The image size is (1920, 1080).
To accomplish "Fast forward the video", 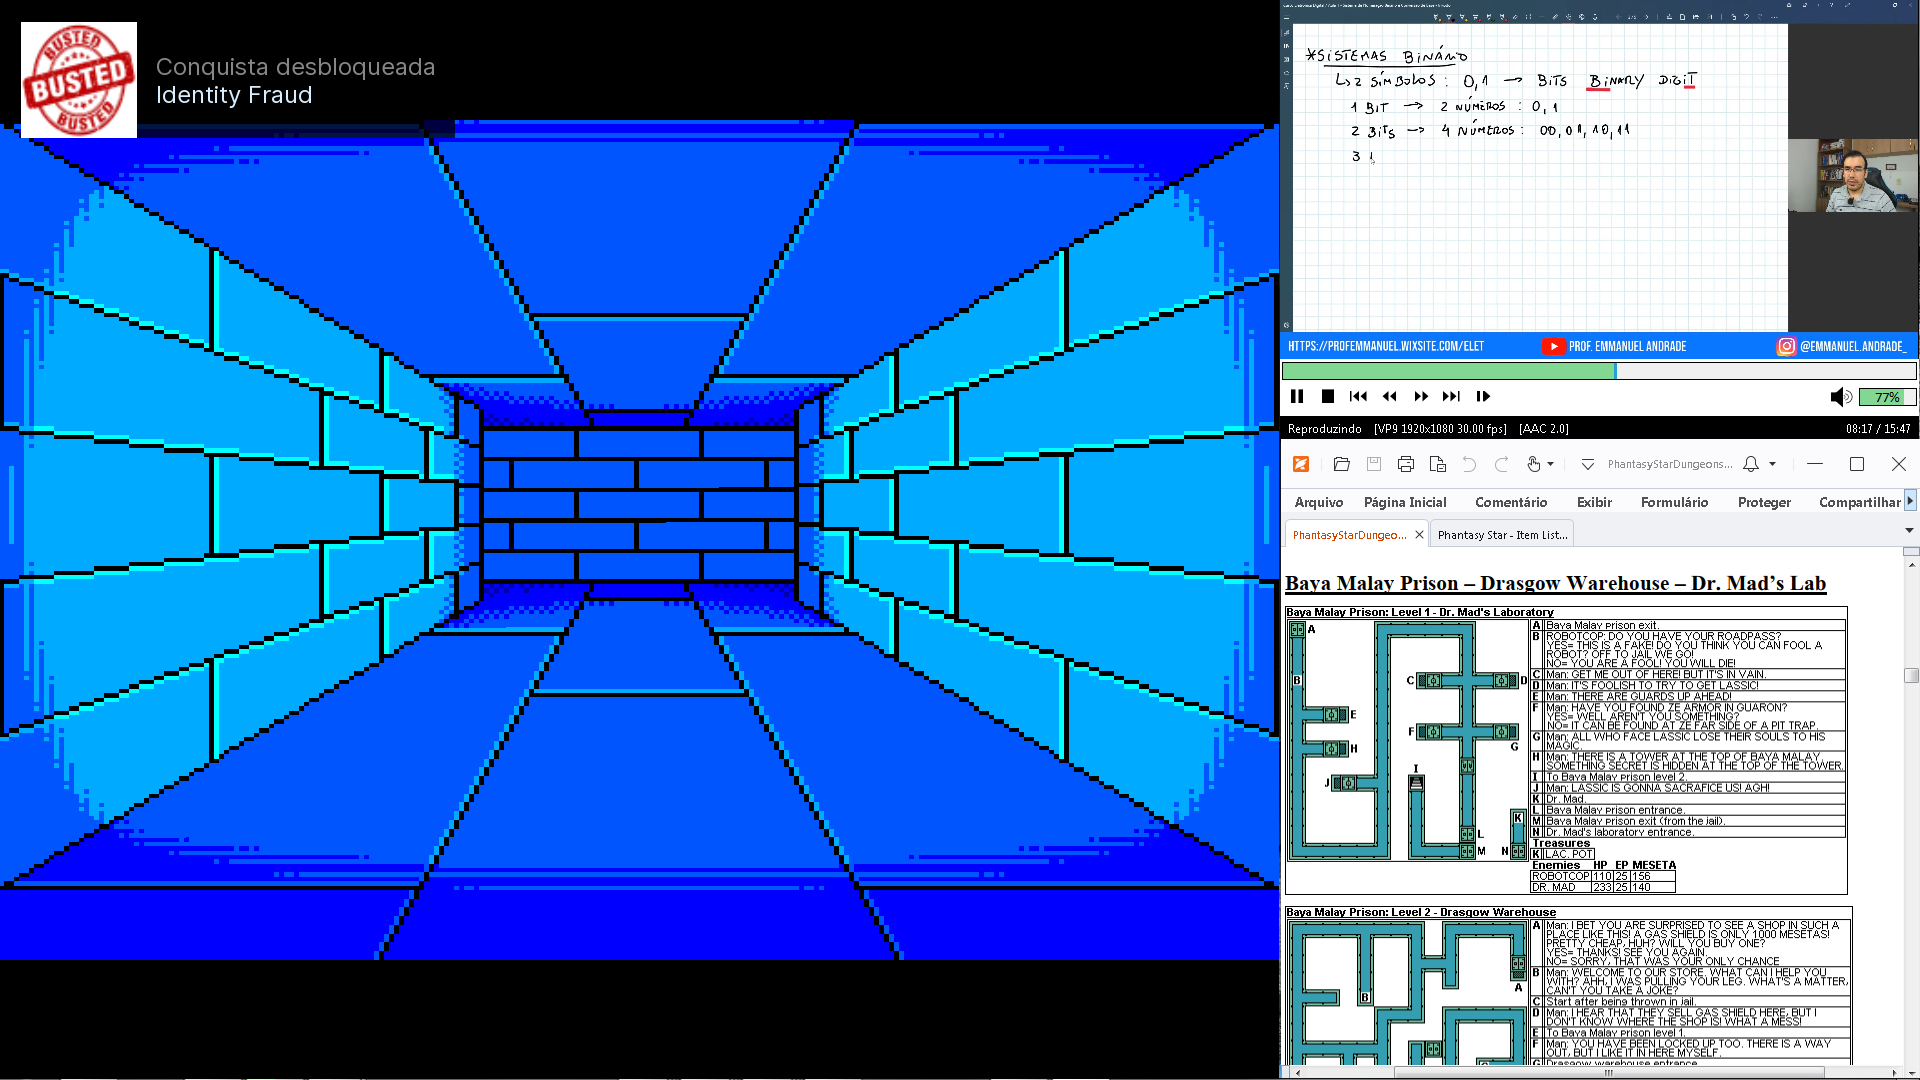I will coord(1420,397).
